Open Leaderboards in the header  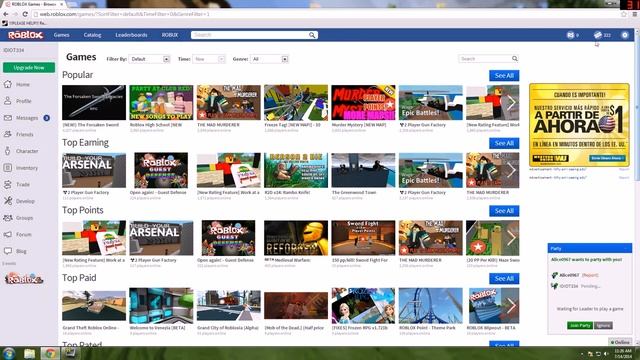click(x=131, y=35)
